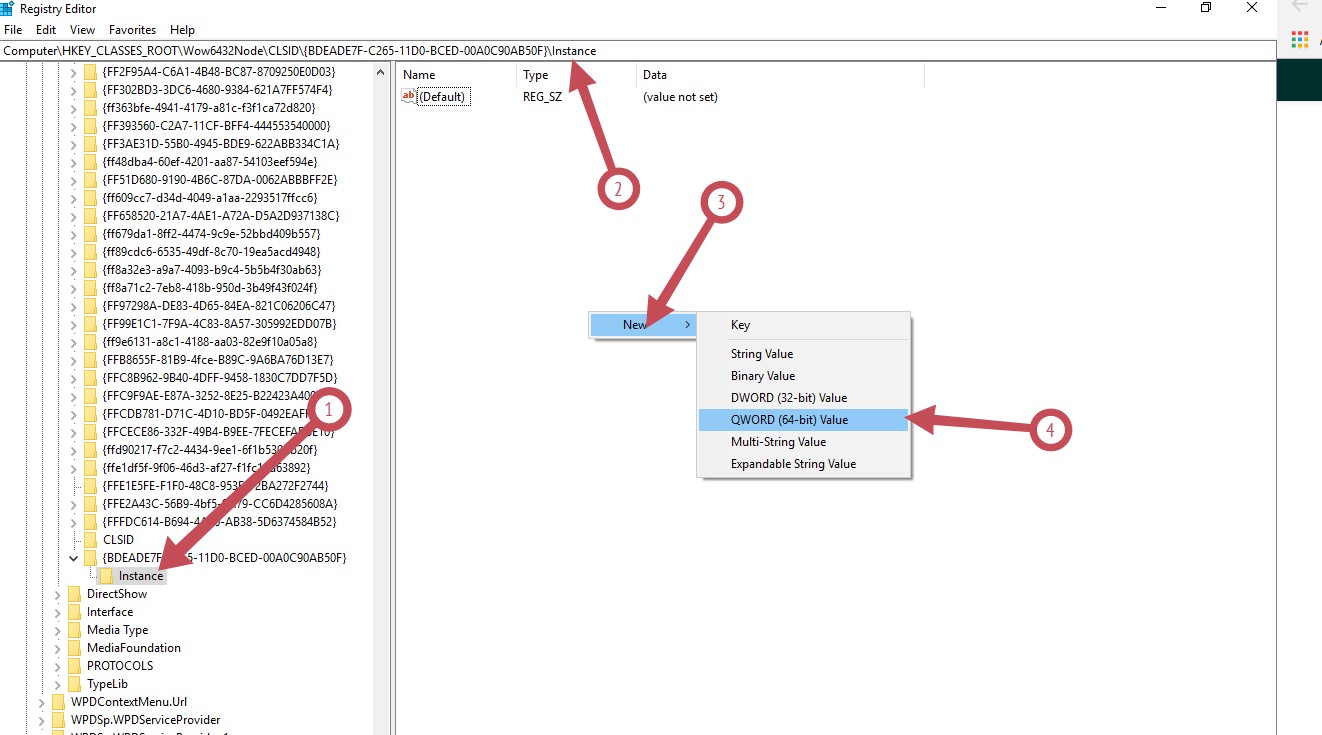Open the Favorites menu
The width and height of the screenshot is (1322, 735).
tap(132, 30)
